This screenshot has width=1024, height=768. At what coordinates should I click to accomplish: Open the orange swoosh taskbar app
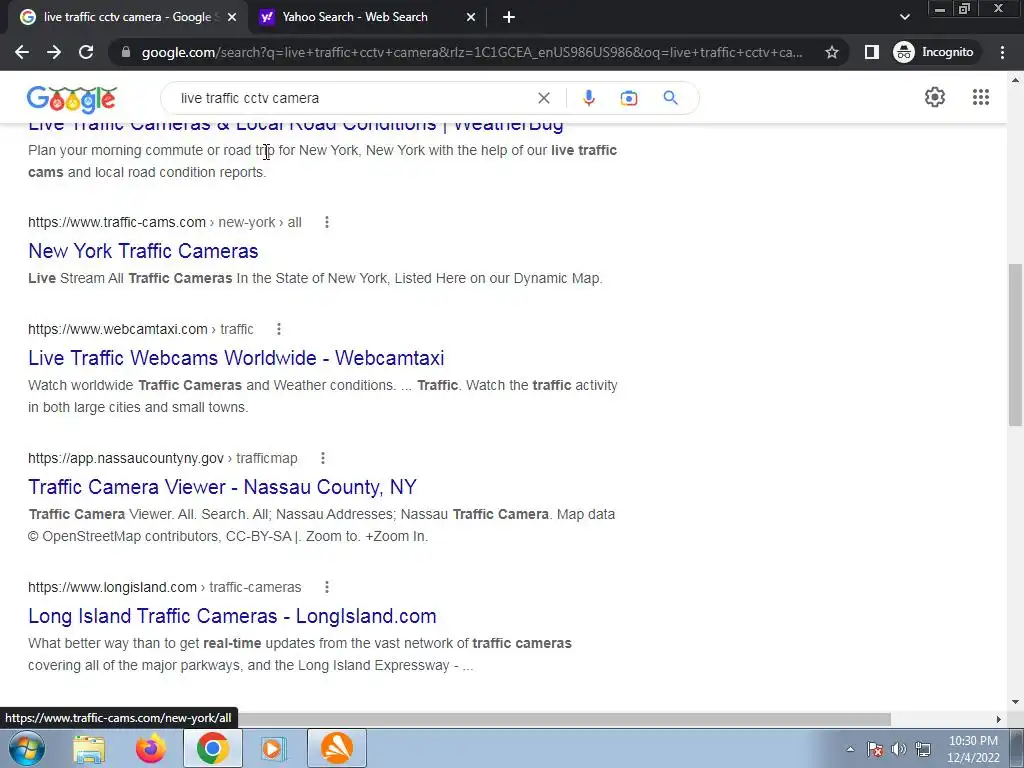coord(336,748)
